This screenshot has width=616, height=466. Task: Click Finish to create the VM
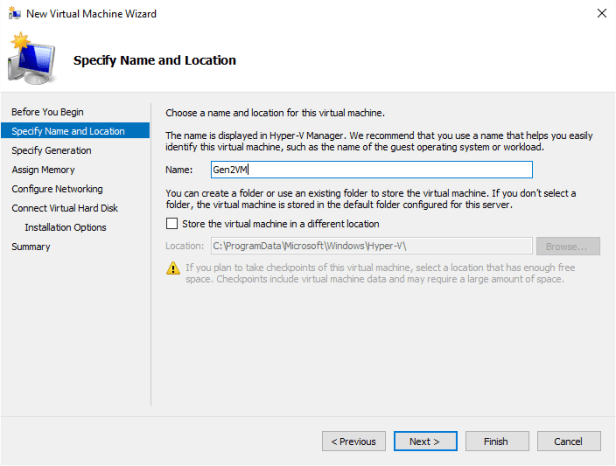pyautogui.click(x=496, y=441)
